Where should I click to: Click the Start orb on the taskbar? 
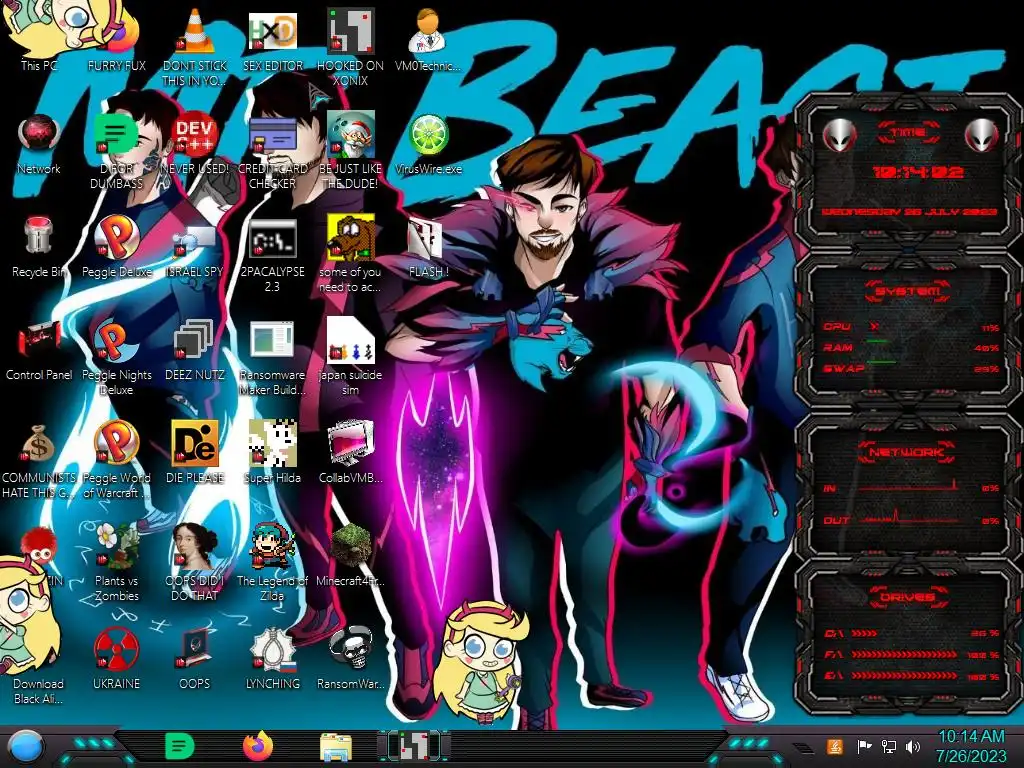coord(25,747)
